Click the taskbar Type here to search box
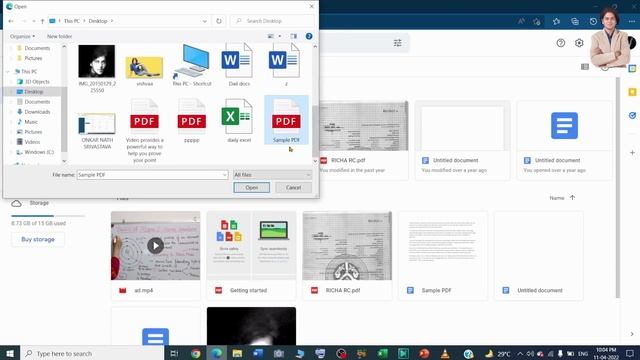Viewport: 640px width, 360px height. click(92, 353)
